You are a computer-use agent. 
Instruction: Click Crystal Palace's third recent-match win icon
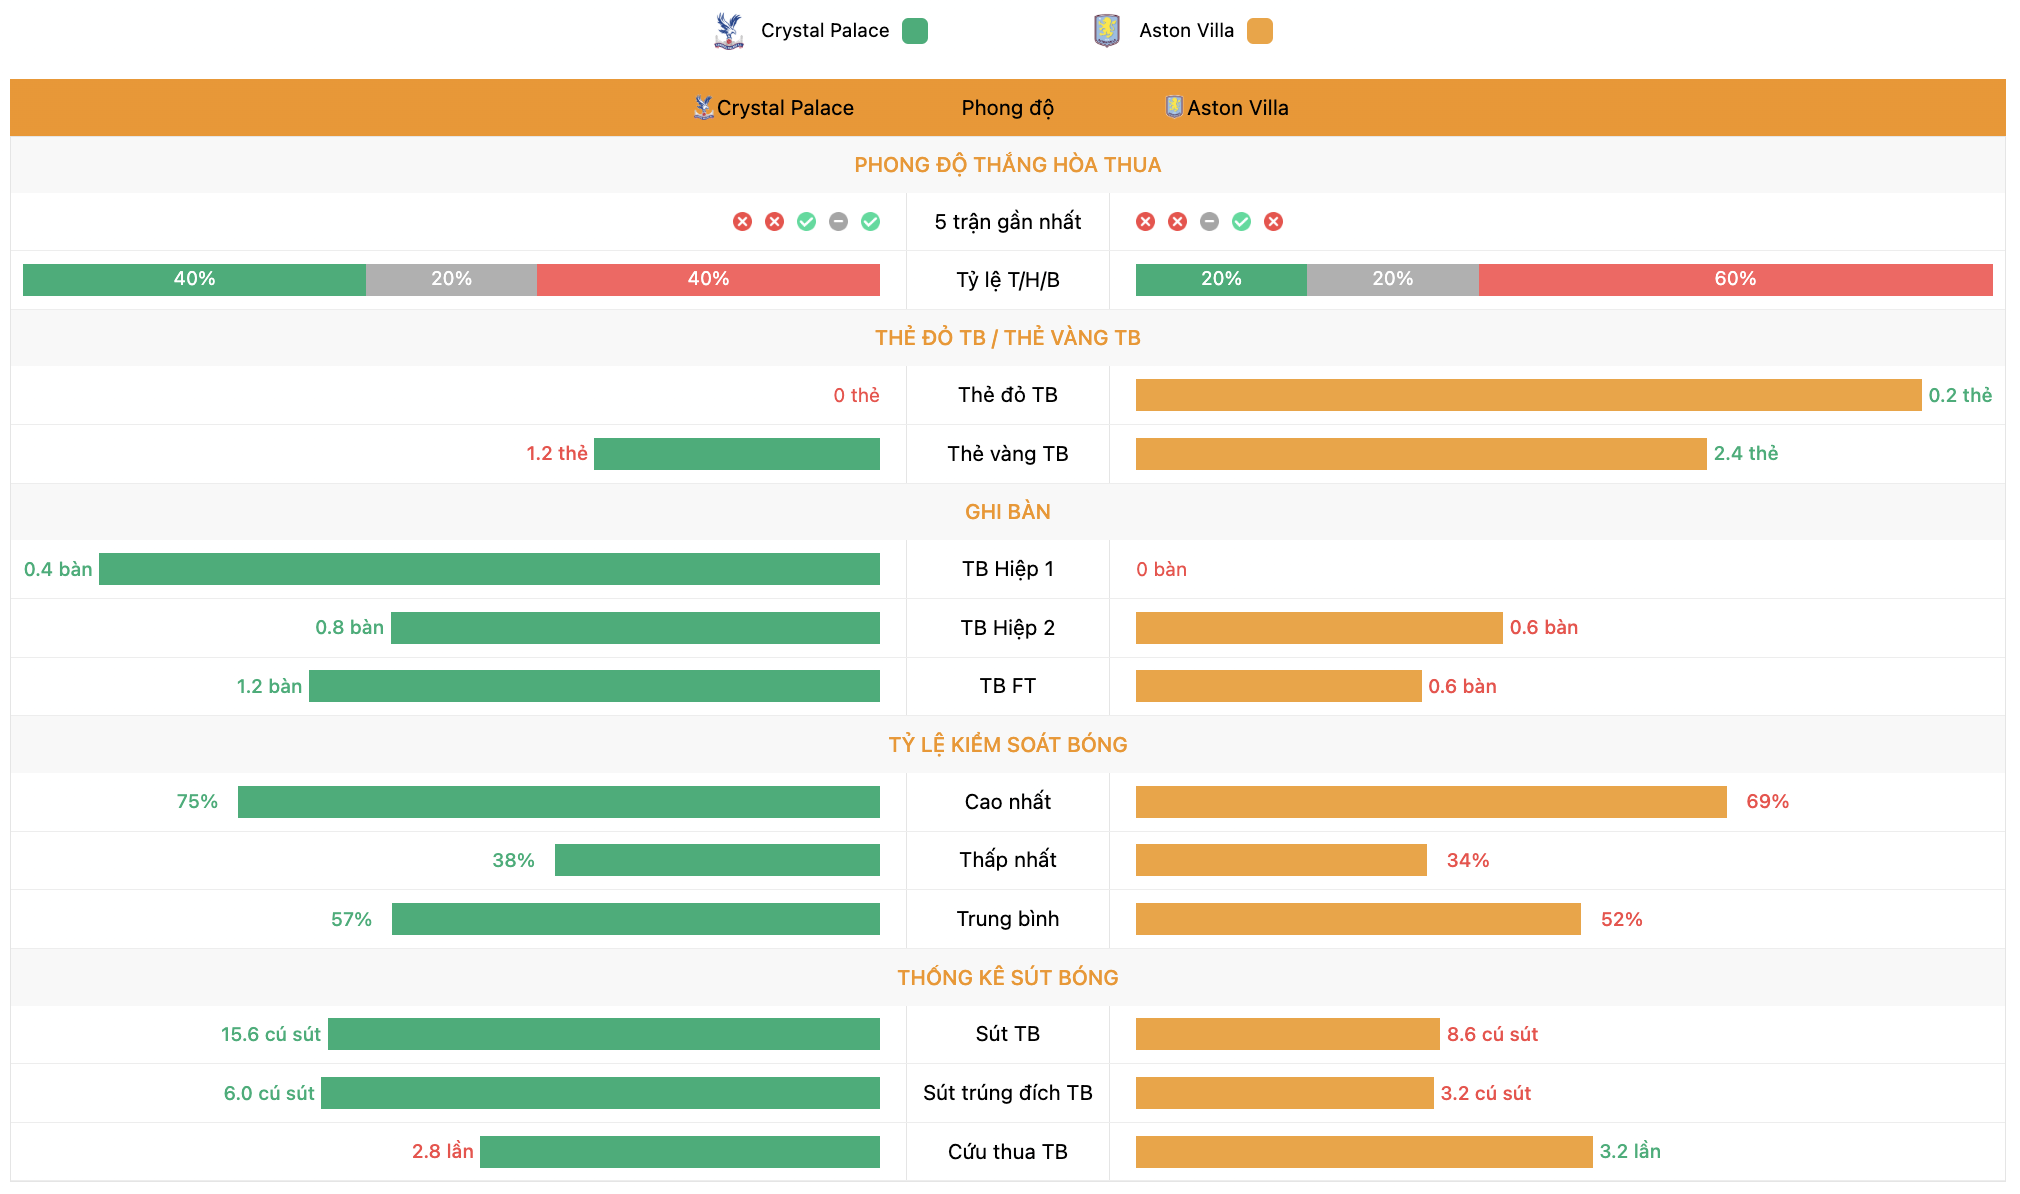click(x=806, y=222)
